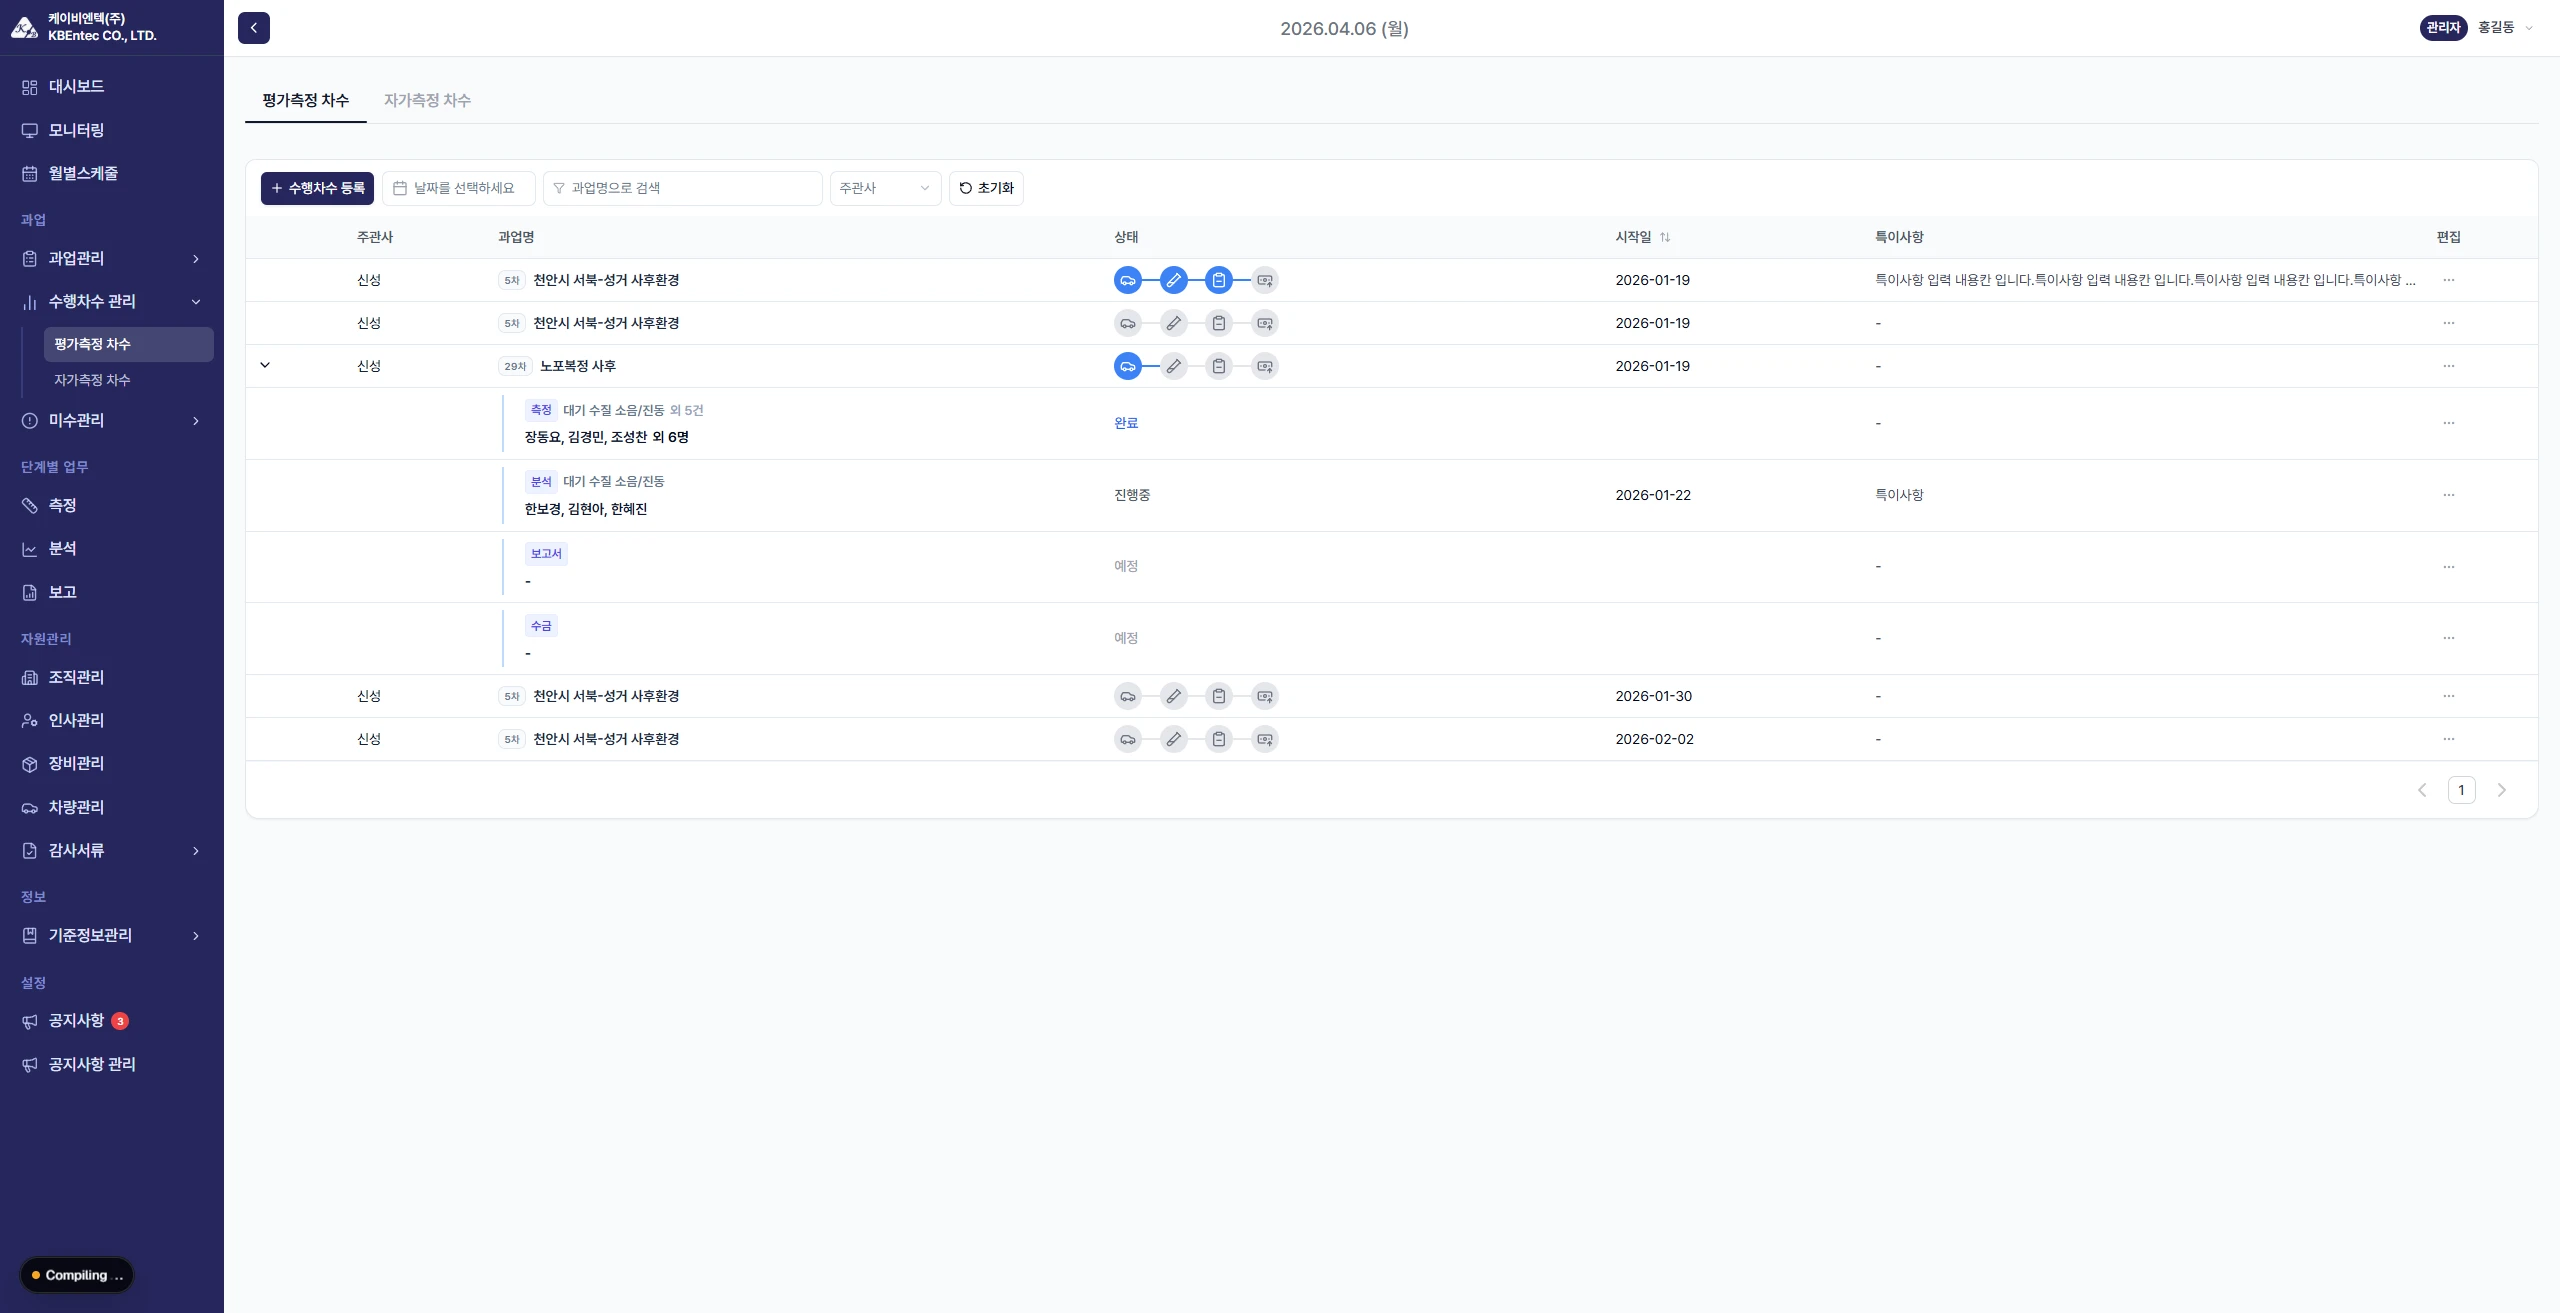The image size is (2560, 1313).
Task: Click the blue clipboard status icon in the first row
Action: pyautogui.click(x=1219, y=280)
